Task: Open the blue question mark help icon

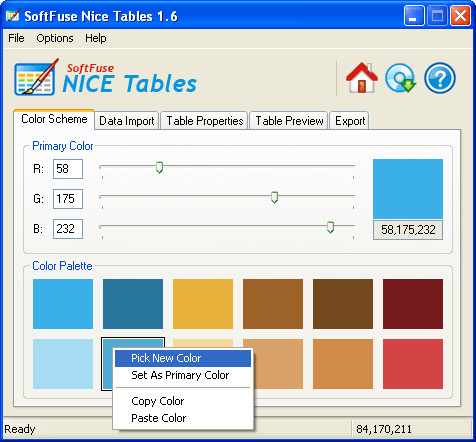Action: coord(440,78)
